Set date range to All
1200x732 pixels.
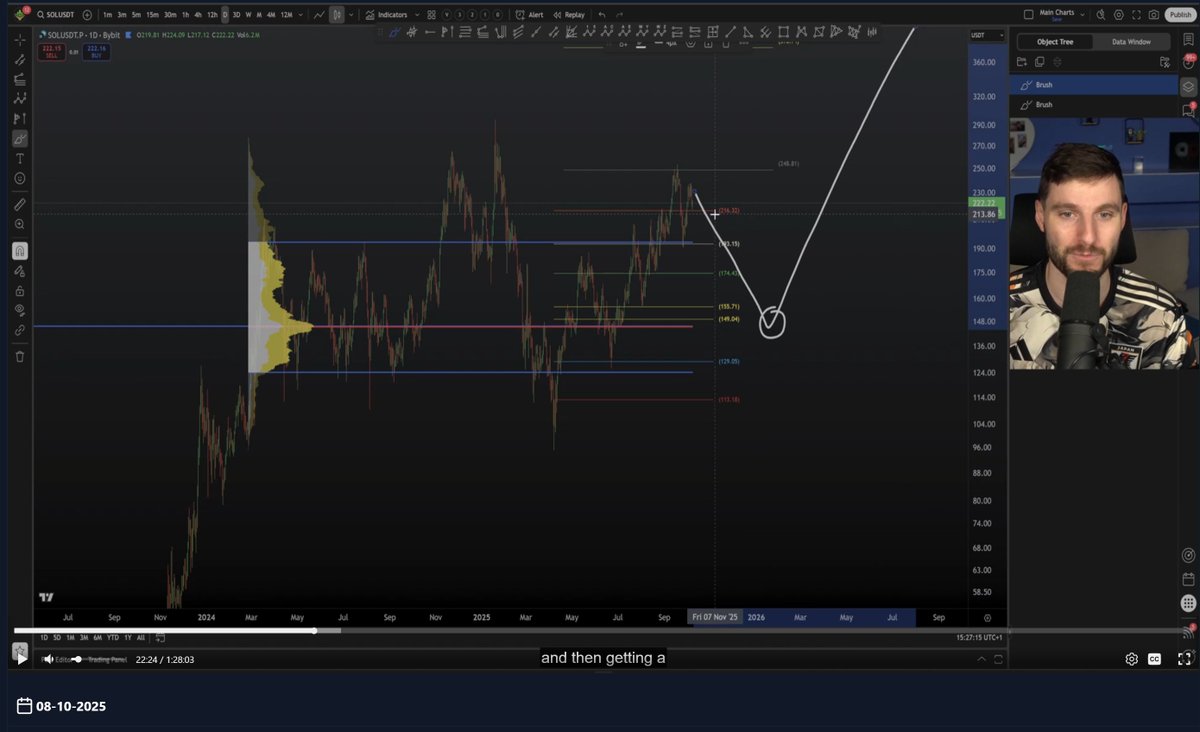140,637
